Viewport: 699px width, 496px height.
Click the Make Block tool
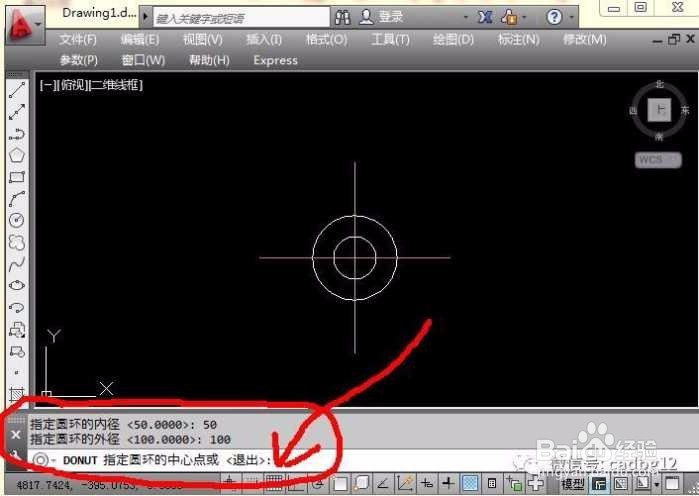pyautogui.click(x=17, y=352)
